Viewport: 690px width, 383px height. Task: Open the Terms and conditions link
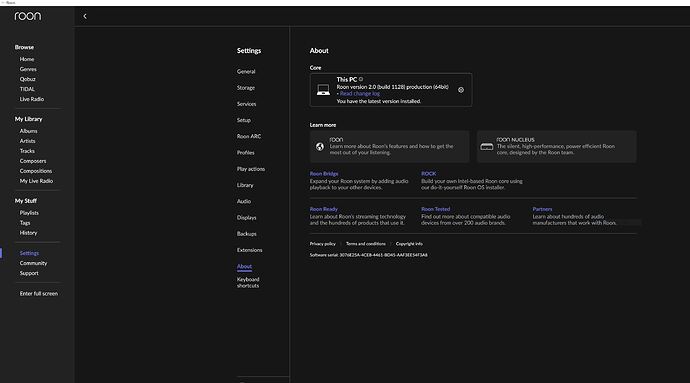(x=366, y=244)
